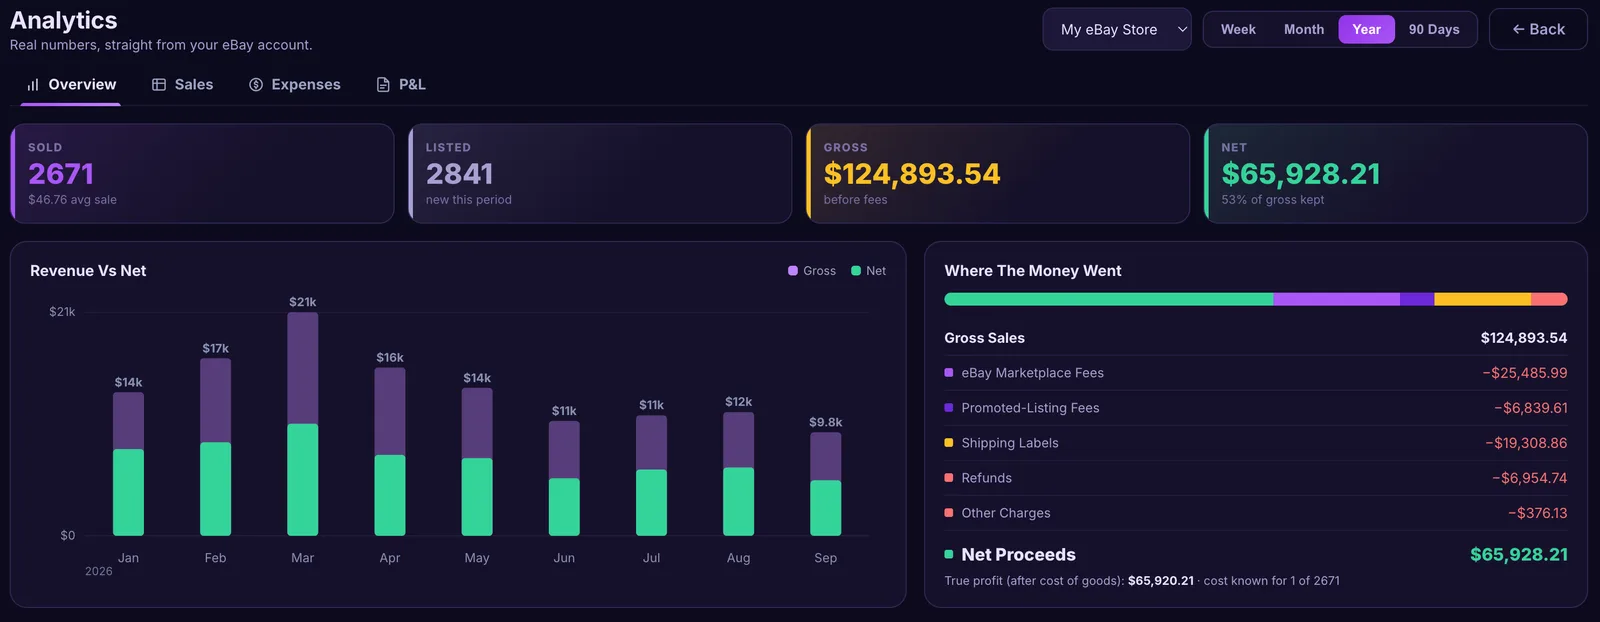Select the Year time range
This screenshot has height=622, width=1600.
(1366, 30)
